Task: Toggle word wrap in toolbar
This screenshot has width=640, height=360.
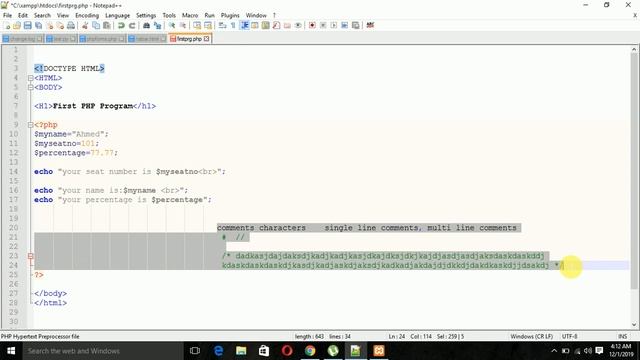Action: [x=222, y=26]
